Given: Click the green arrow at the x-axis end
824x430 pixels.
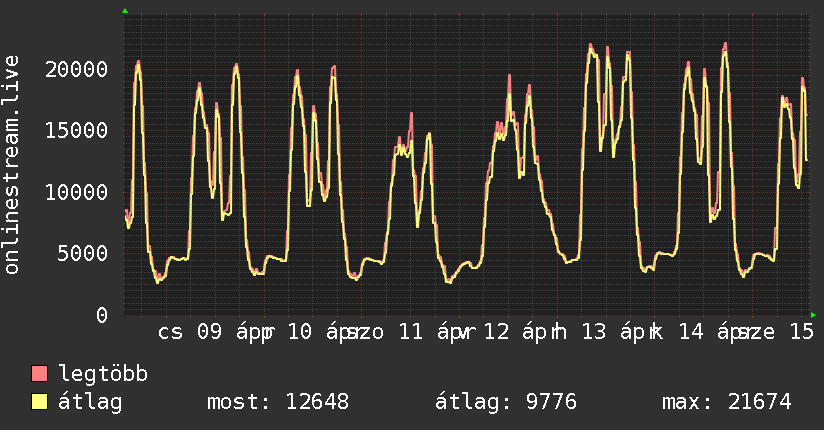Looking at the screenshot, I should tap(813, 315).
